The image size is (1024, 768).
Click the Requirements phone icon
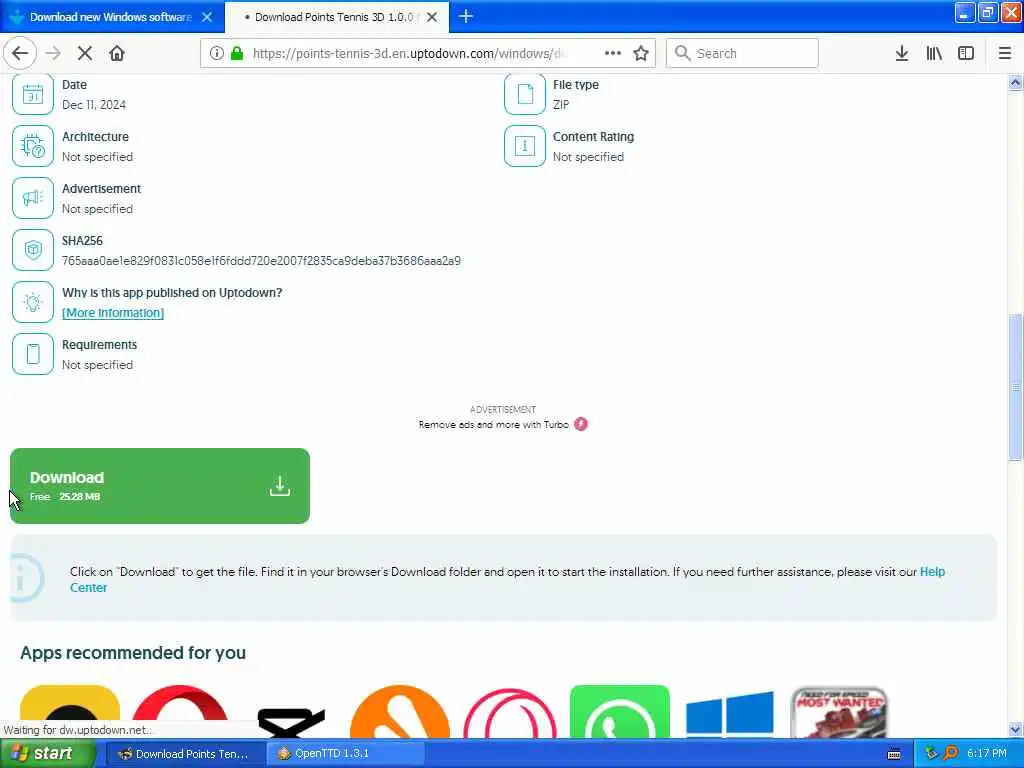coord(33,353)
